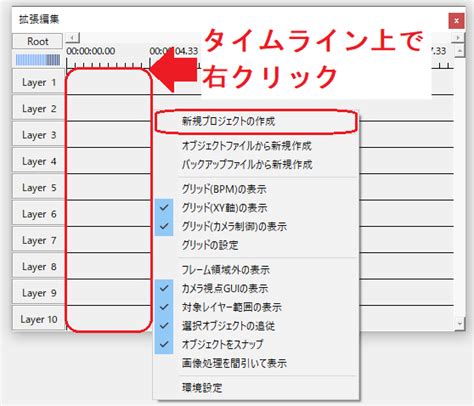The width and height of the screenshot is (474, 406).
Task: Click the Layer 4 header button
Action: click(39, 161)
